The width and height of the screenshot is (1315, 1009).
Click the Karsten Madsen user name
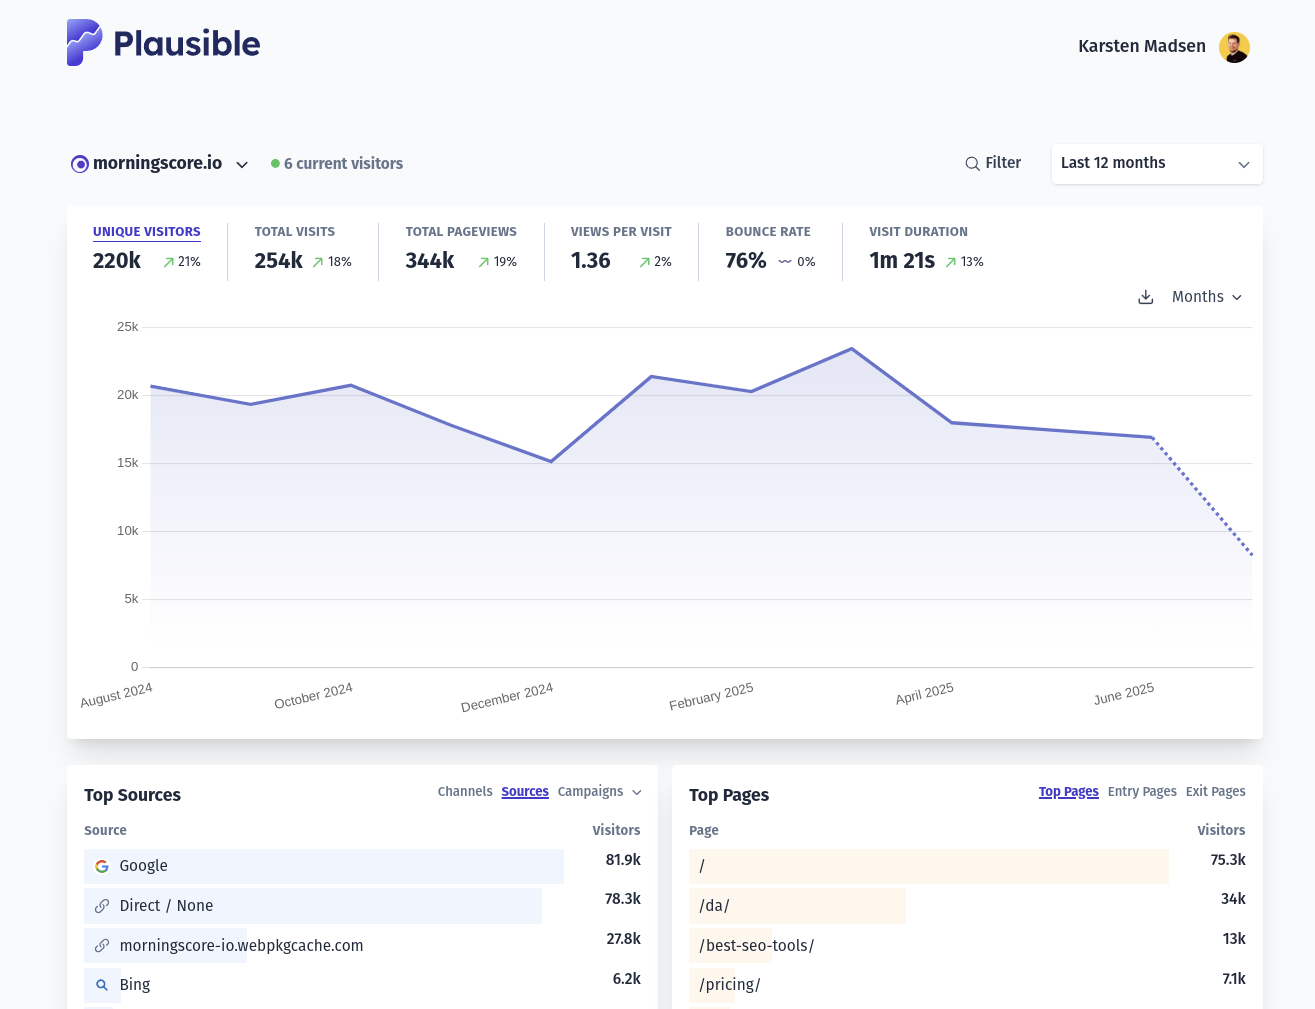point(1142,46)
